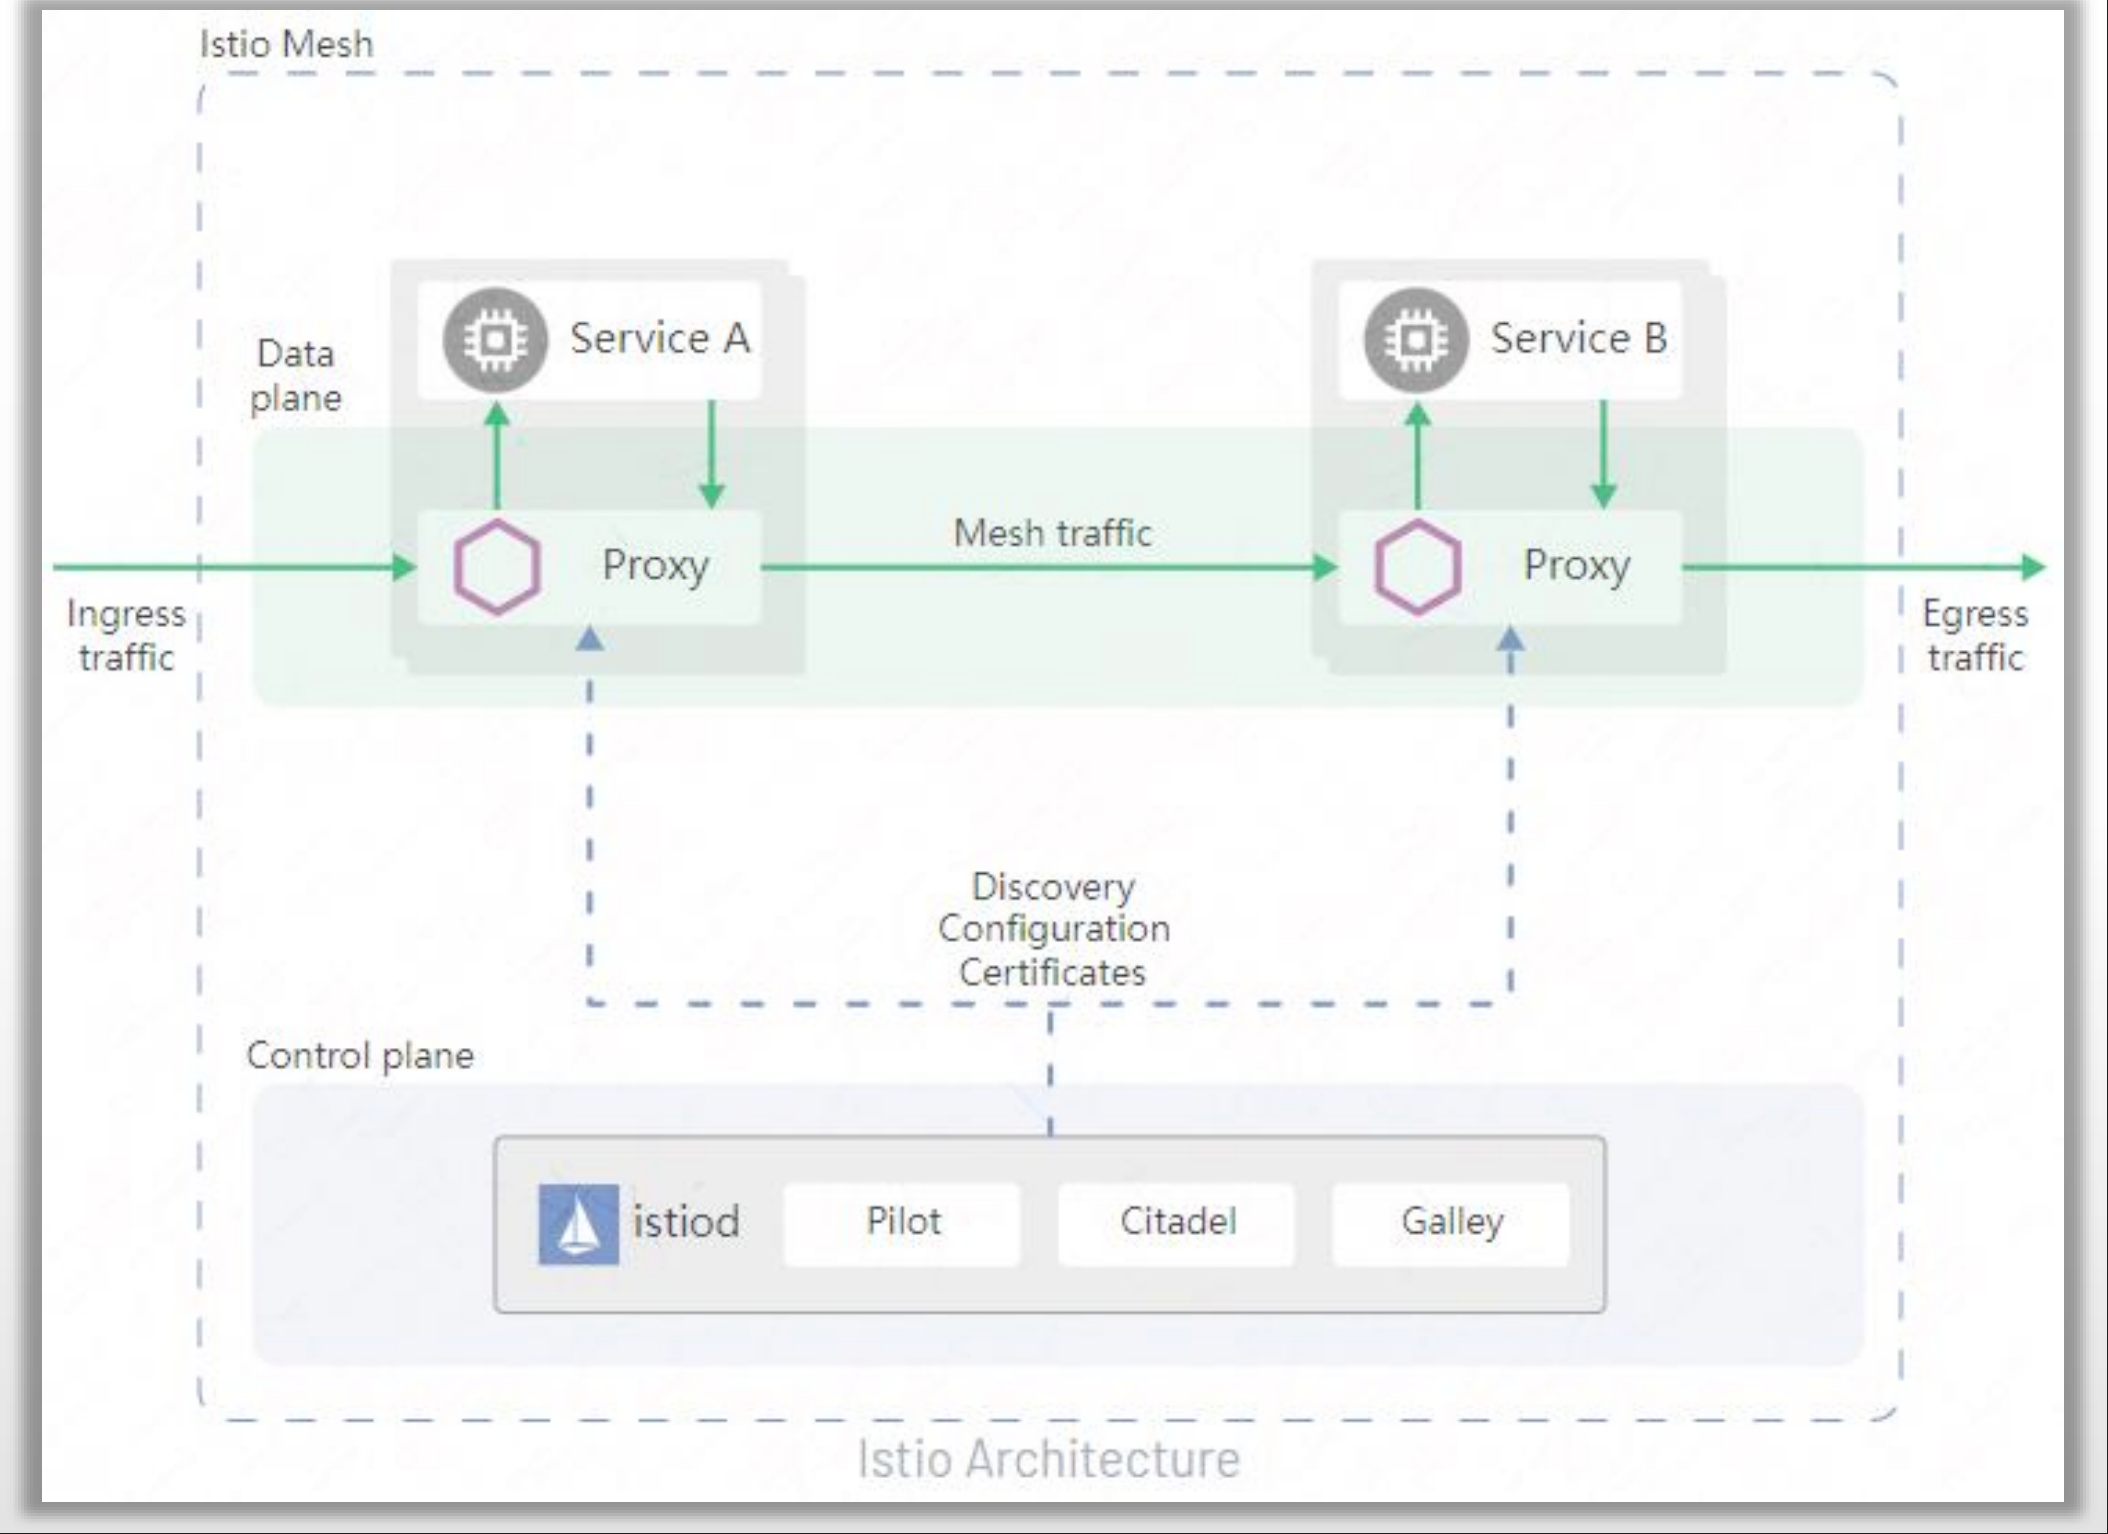Image resolution: width=2108 pixels, height=1534 pixels.
Task: Click the Proxy label under Service B
Action: pyautogui.click(x=1577, y=566)
